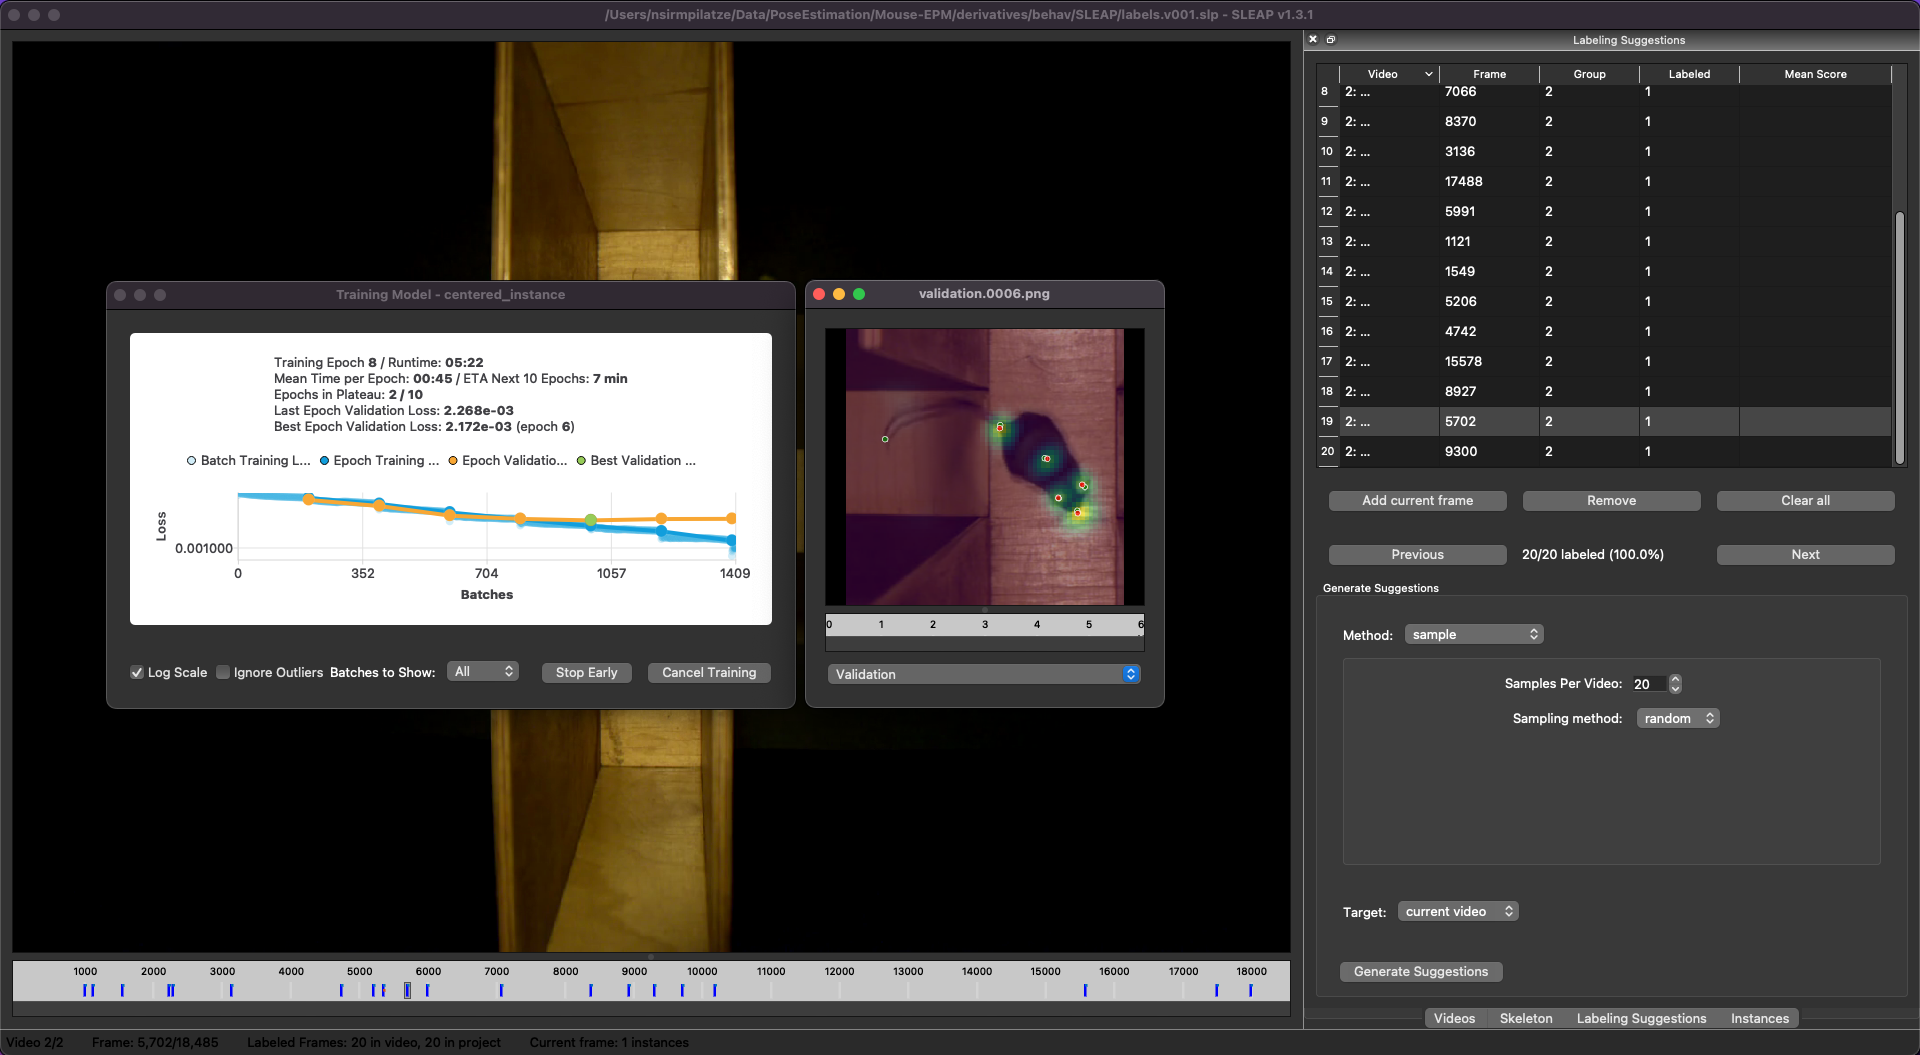Expand the Sampling method dropdown
The width and height of the screenshot is (1920, 1055).
[1677, 719]
